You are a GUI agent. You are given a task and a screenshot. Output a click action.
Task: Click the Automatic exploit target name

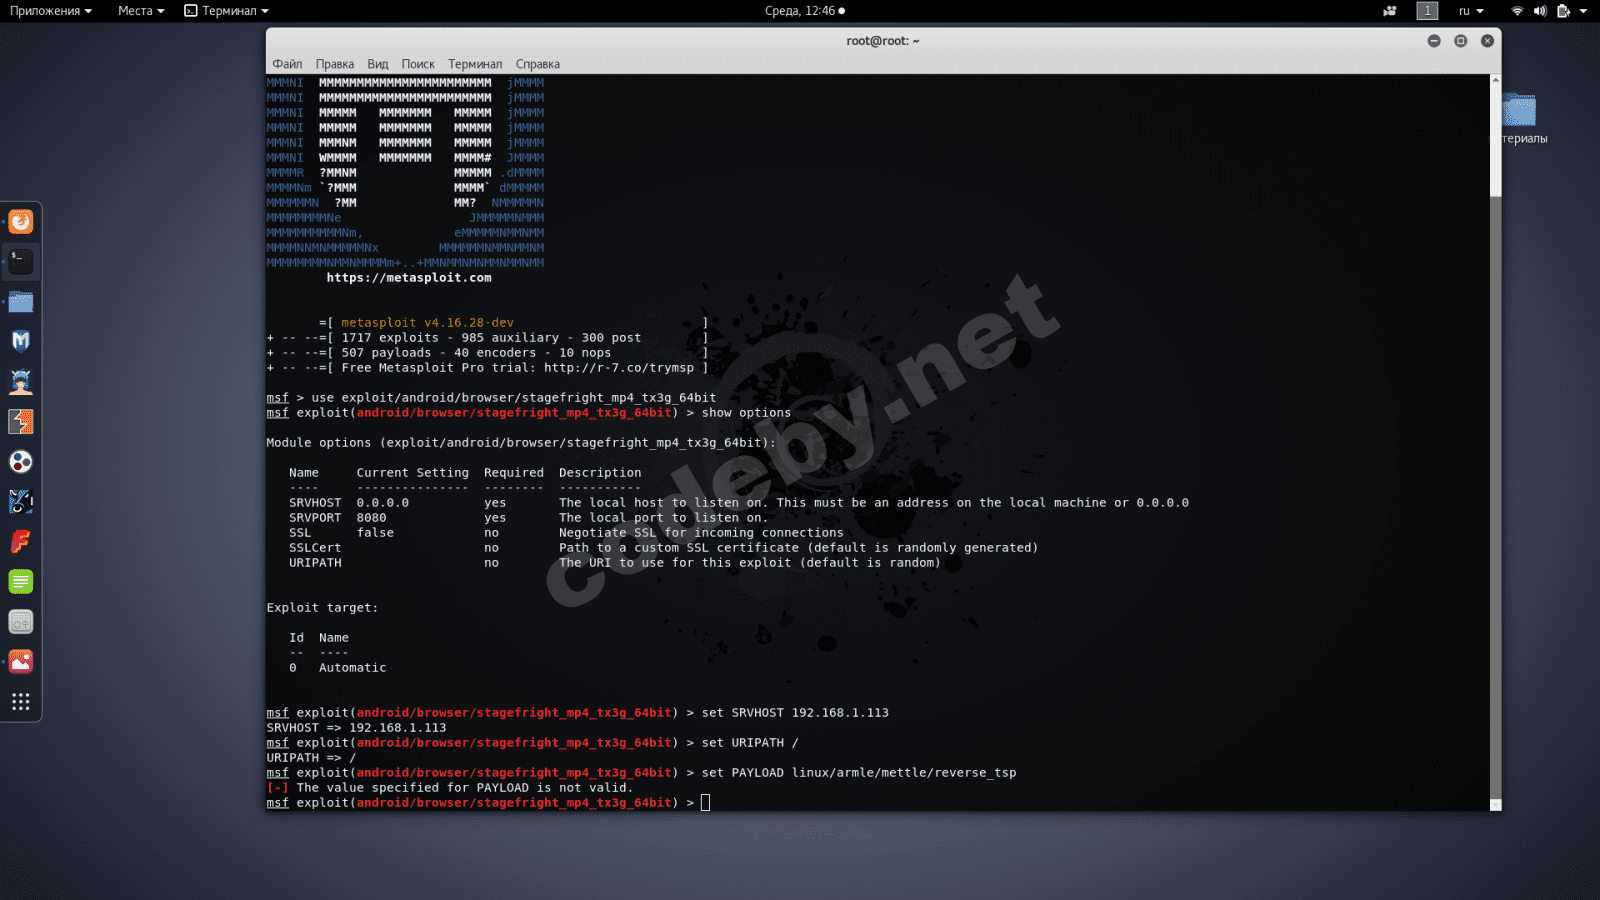pos(353,668)
